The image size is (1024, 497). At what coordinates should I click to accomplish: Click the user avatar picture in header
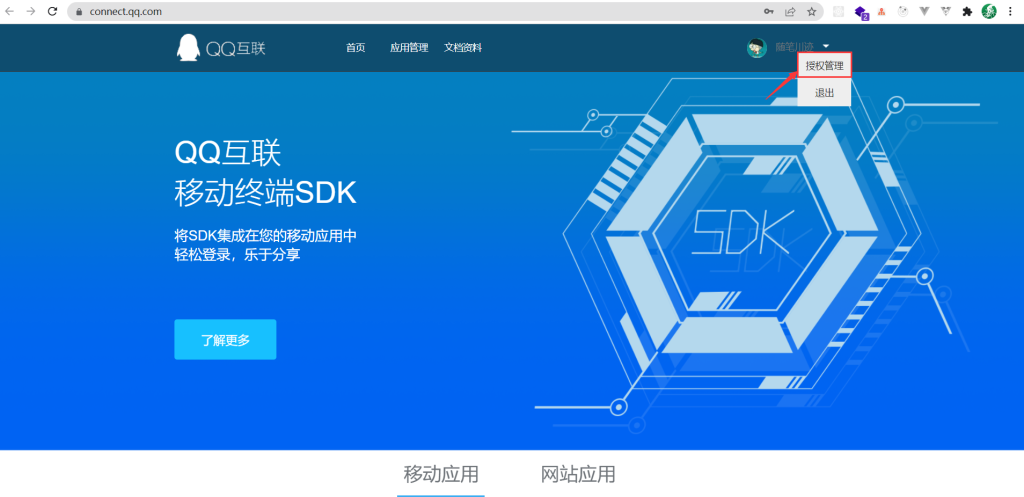point(757,48)
